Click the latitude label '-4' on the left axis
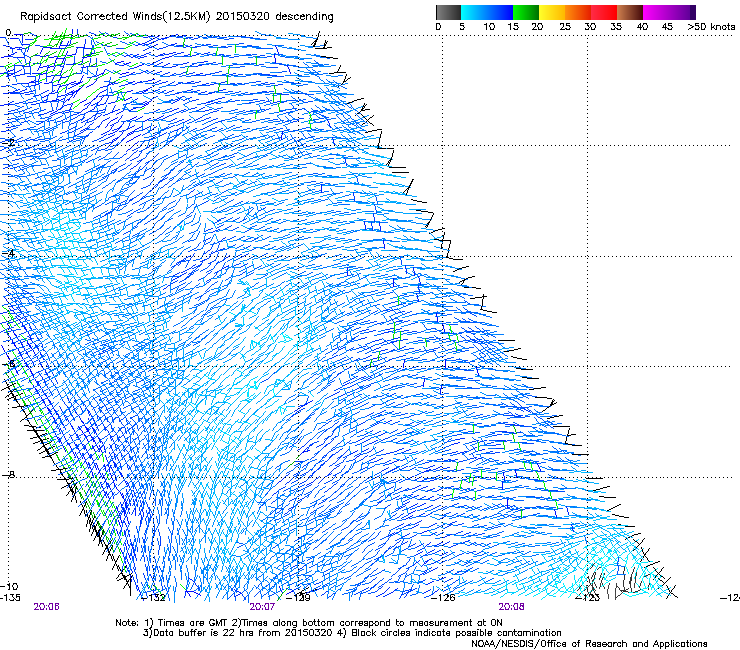This screenshot has width=740, height=650. click(8, 253)
